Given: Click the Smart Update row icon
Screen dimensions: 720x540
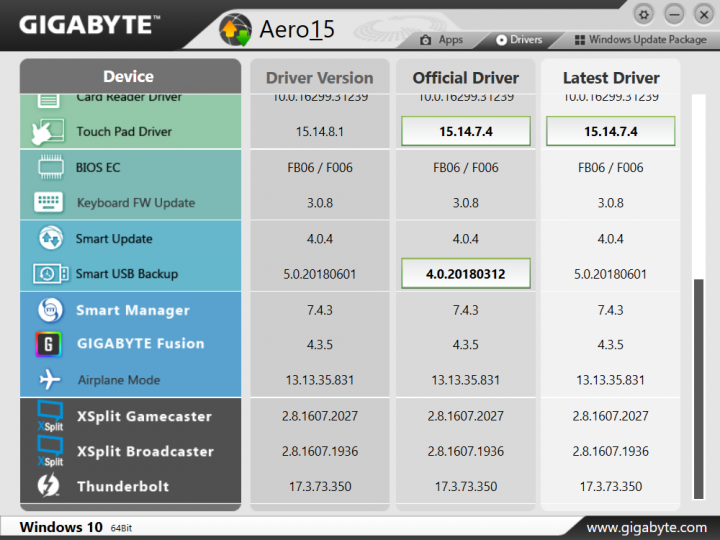Looking at the screenshot, I should (51, 238).
